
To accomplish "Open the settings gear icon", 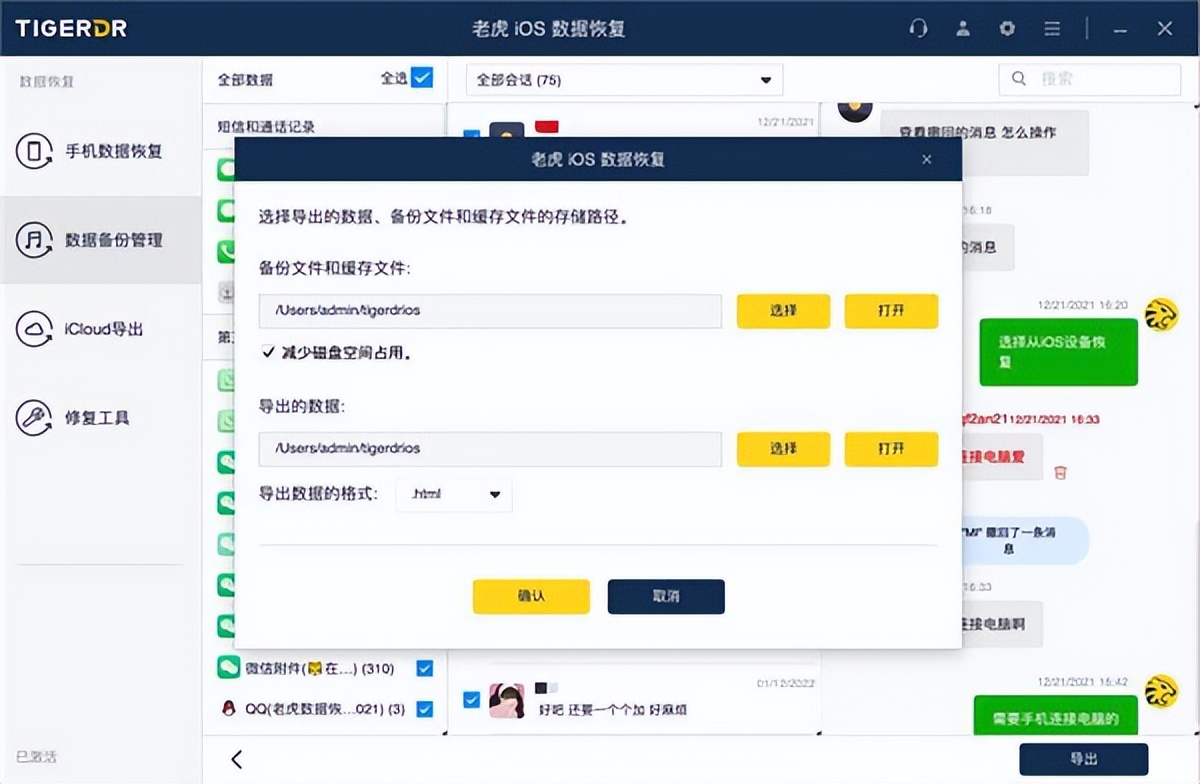I will pos(1007,29).
